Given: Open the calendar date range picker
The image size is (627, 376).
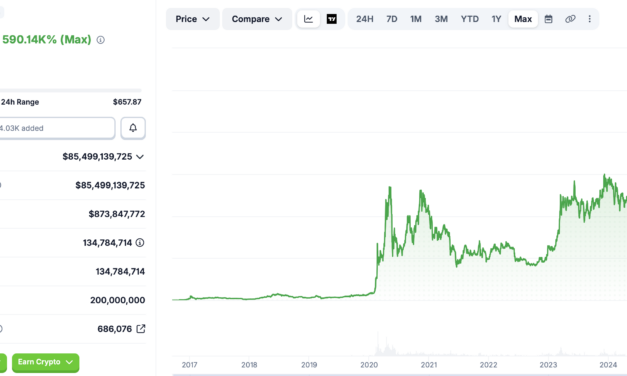Looking at the screenshot, I should 549,19.
